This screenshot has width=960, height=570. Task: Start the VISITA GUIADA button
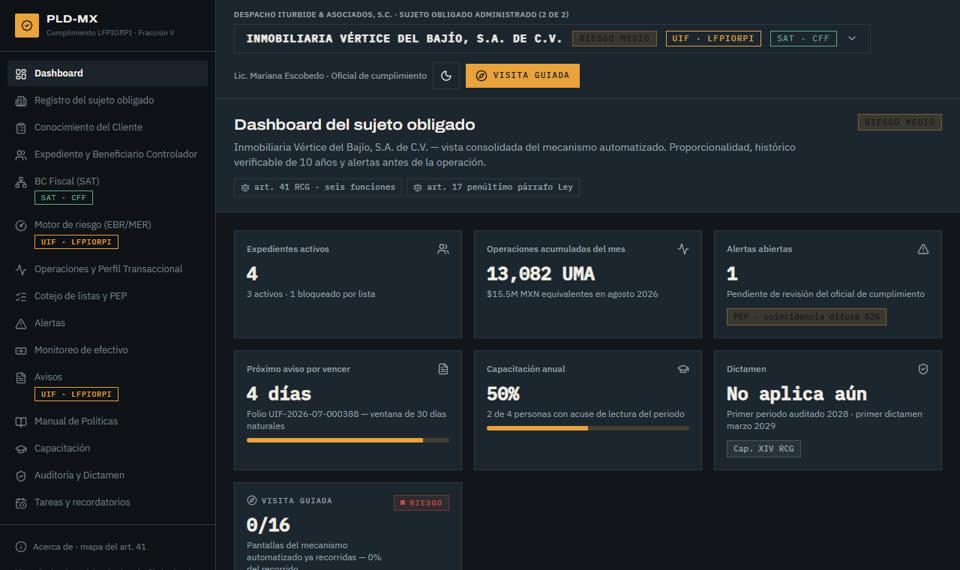pos(522,76)
